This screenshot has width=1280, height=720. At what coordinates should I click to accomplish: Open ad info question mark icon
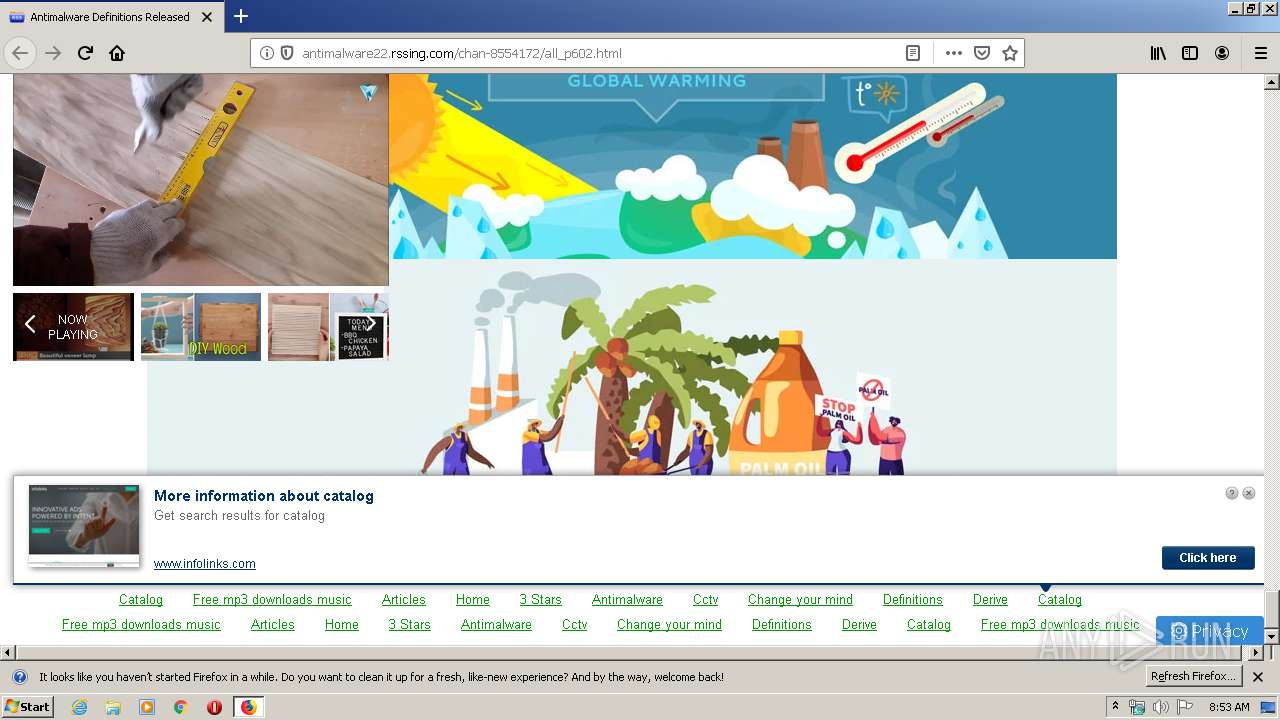tap(1232, 493)
